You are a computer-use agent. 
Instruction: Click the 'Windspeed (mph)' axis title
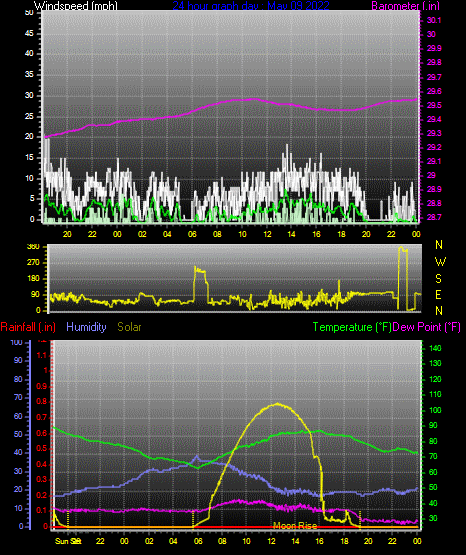76,5
